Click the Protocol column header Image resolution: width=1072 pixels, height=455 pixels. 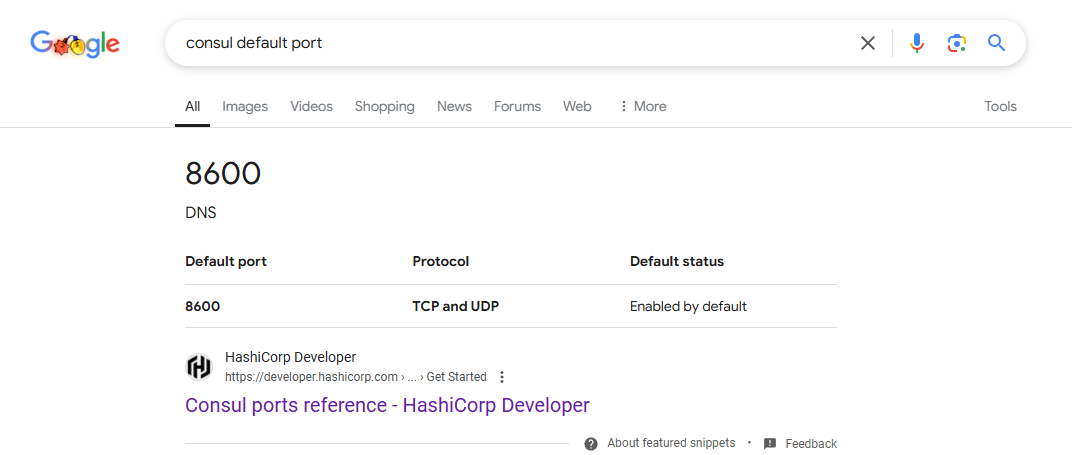click(441, 262)
